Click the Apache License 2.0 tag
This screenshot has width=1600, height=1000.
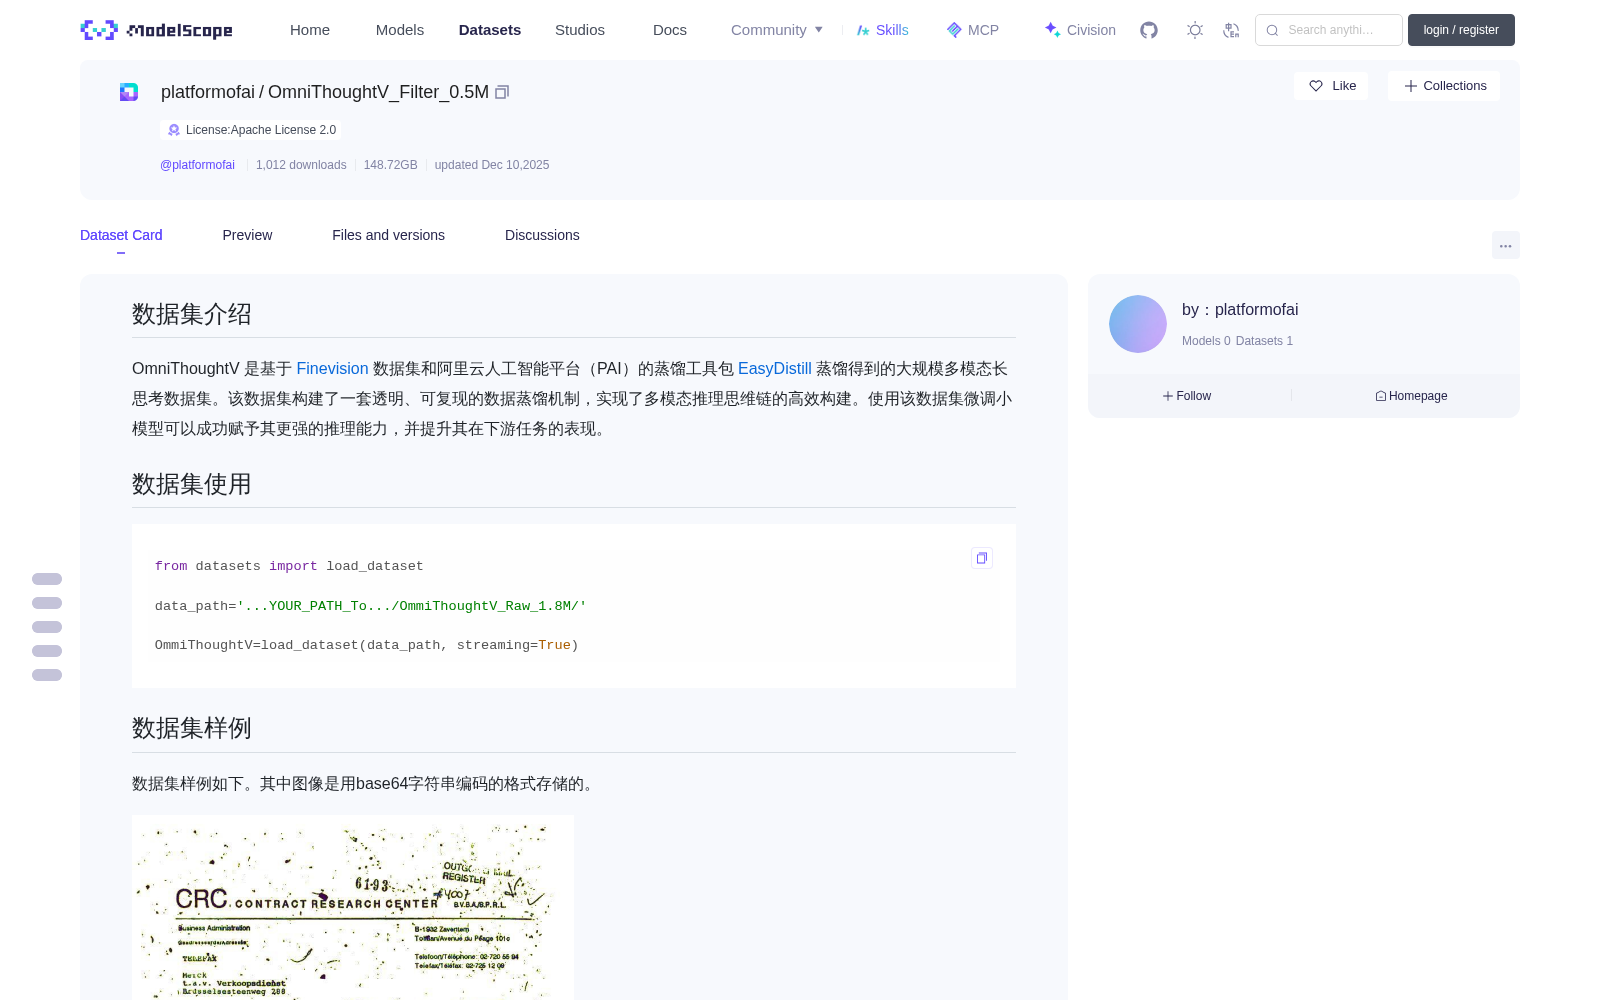pyautogui.click(x=250, y=130)
